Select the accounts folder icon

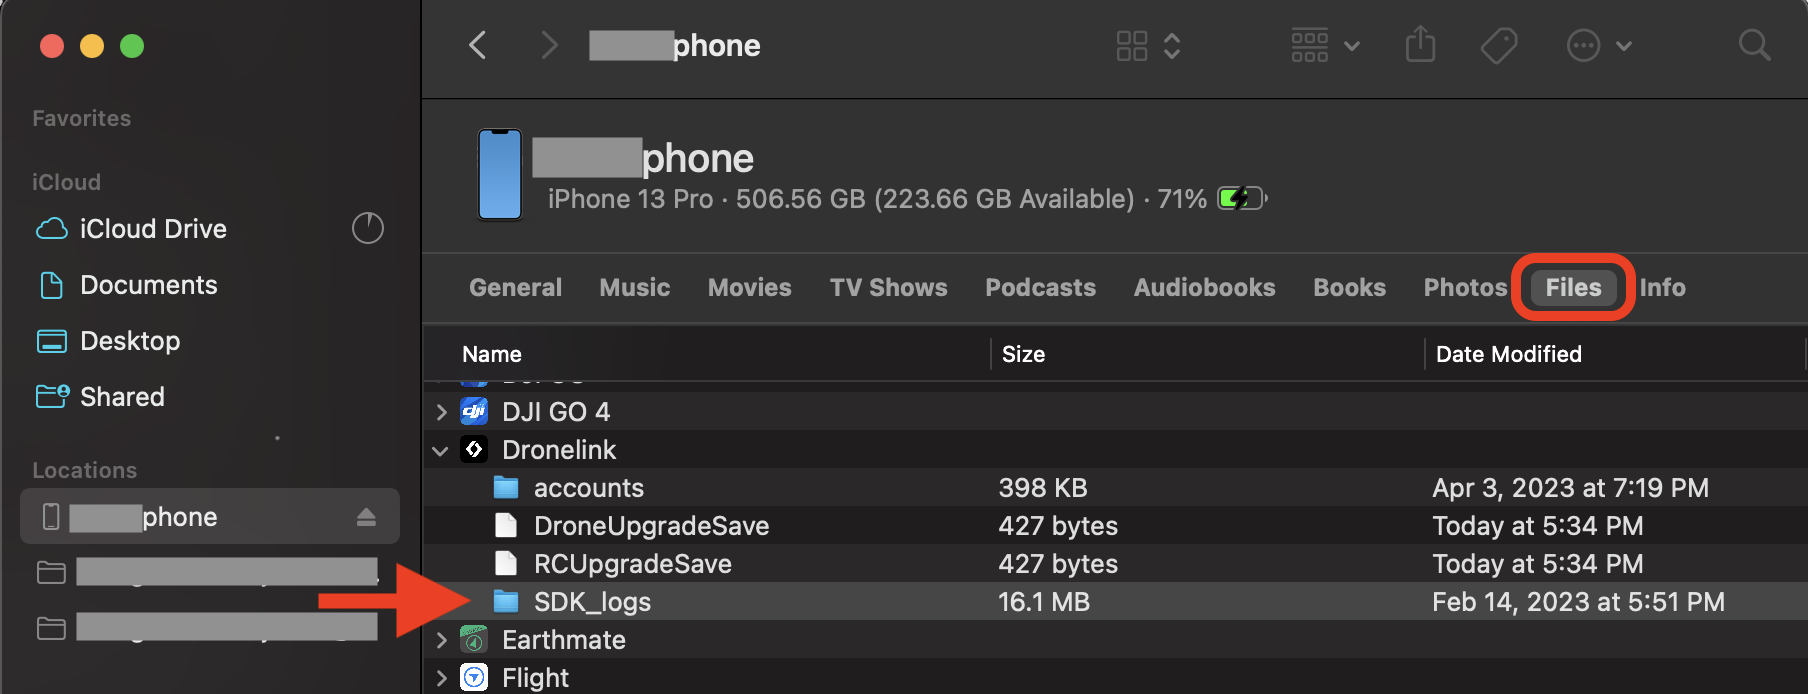(506, 487)
